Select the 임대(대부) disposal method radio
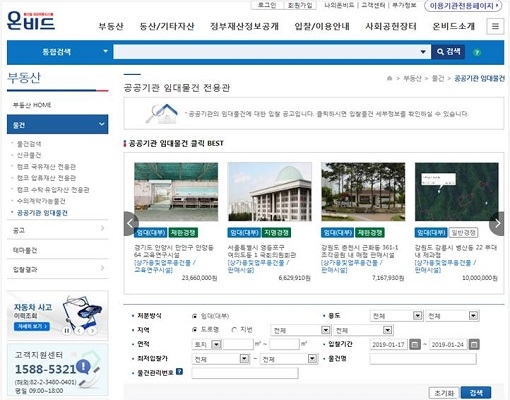 click(x=195, y=316)
